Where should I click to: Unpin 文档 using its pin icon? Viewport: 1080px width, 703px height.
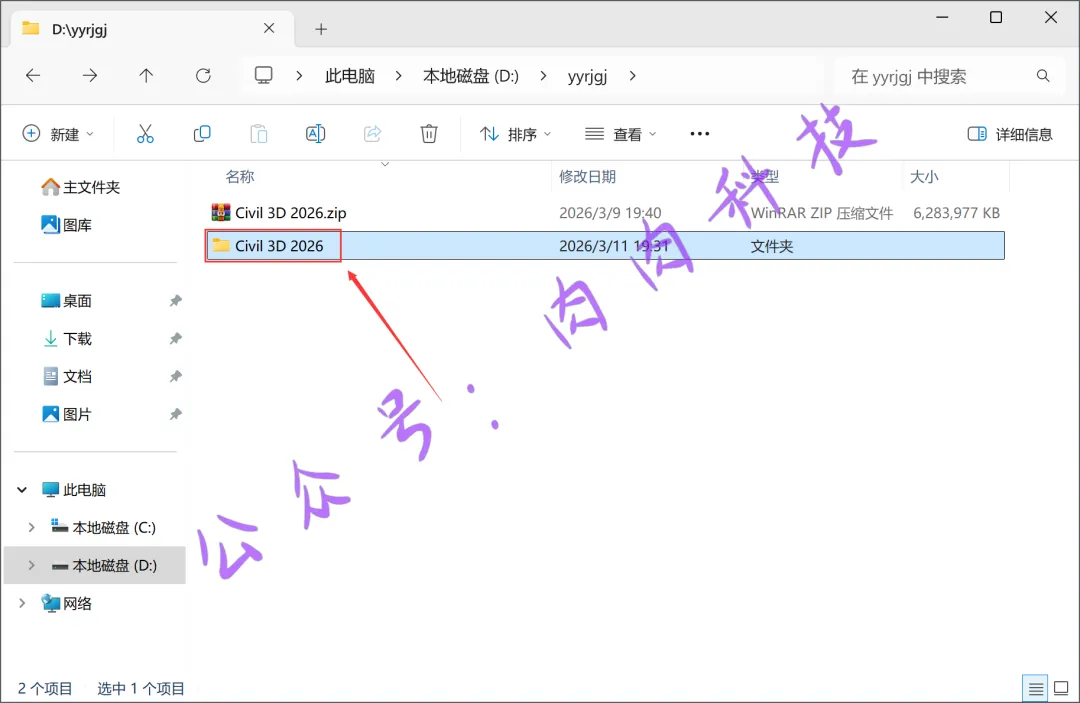(x=176, y=376)
